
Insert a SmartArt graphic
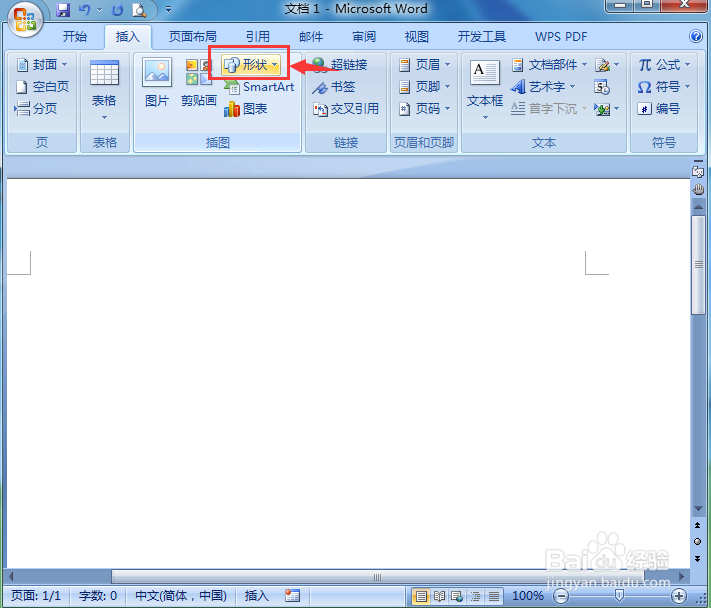coord(259,87)
